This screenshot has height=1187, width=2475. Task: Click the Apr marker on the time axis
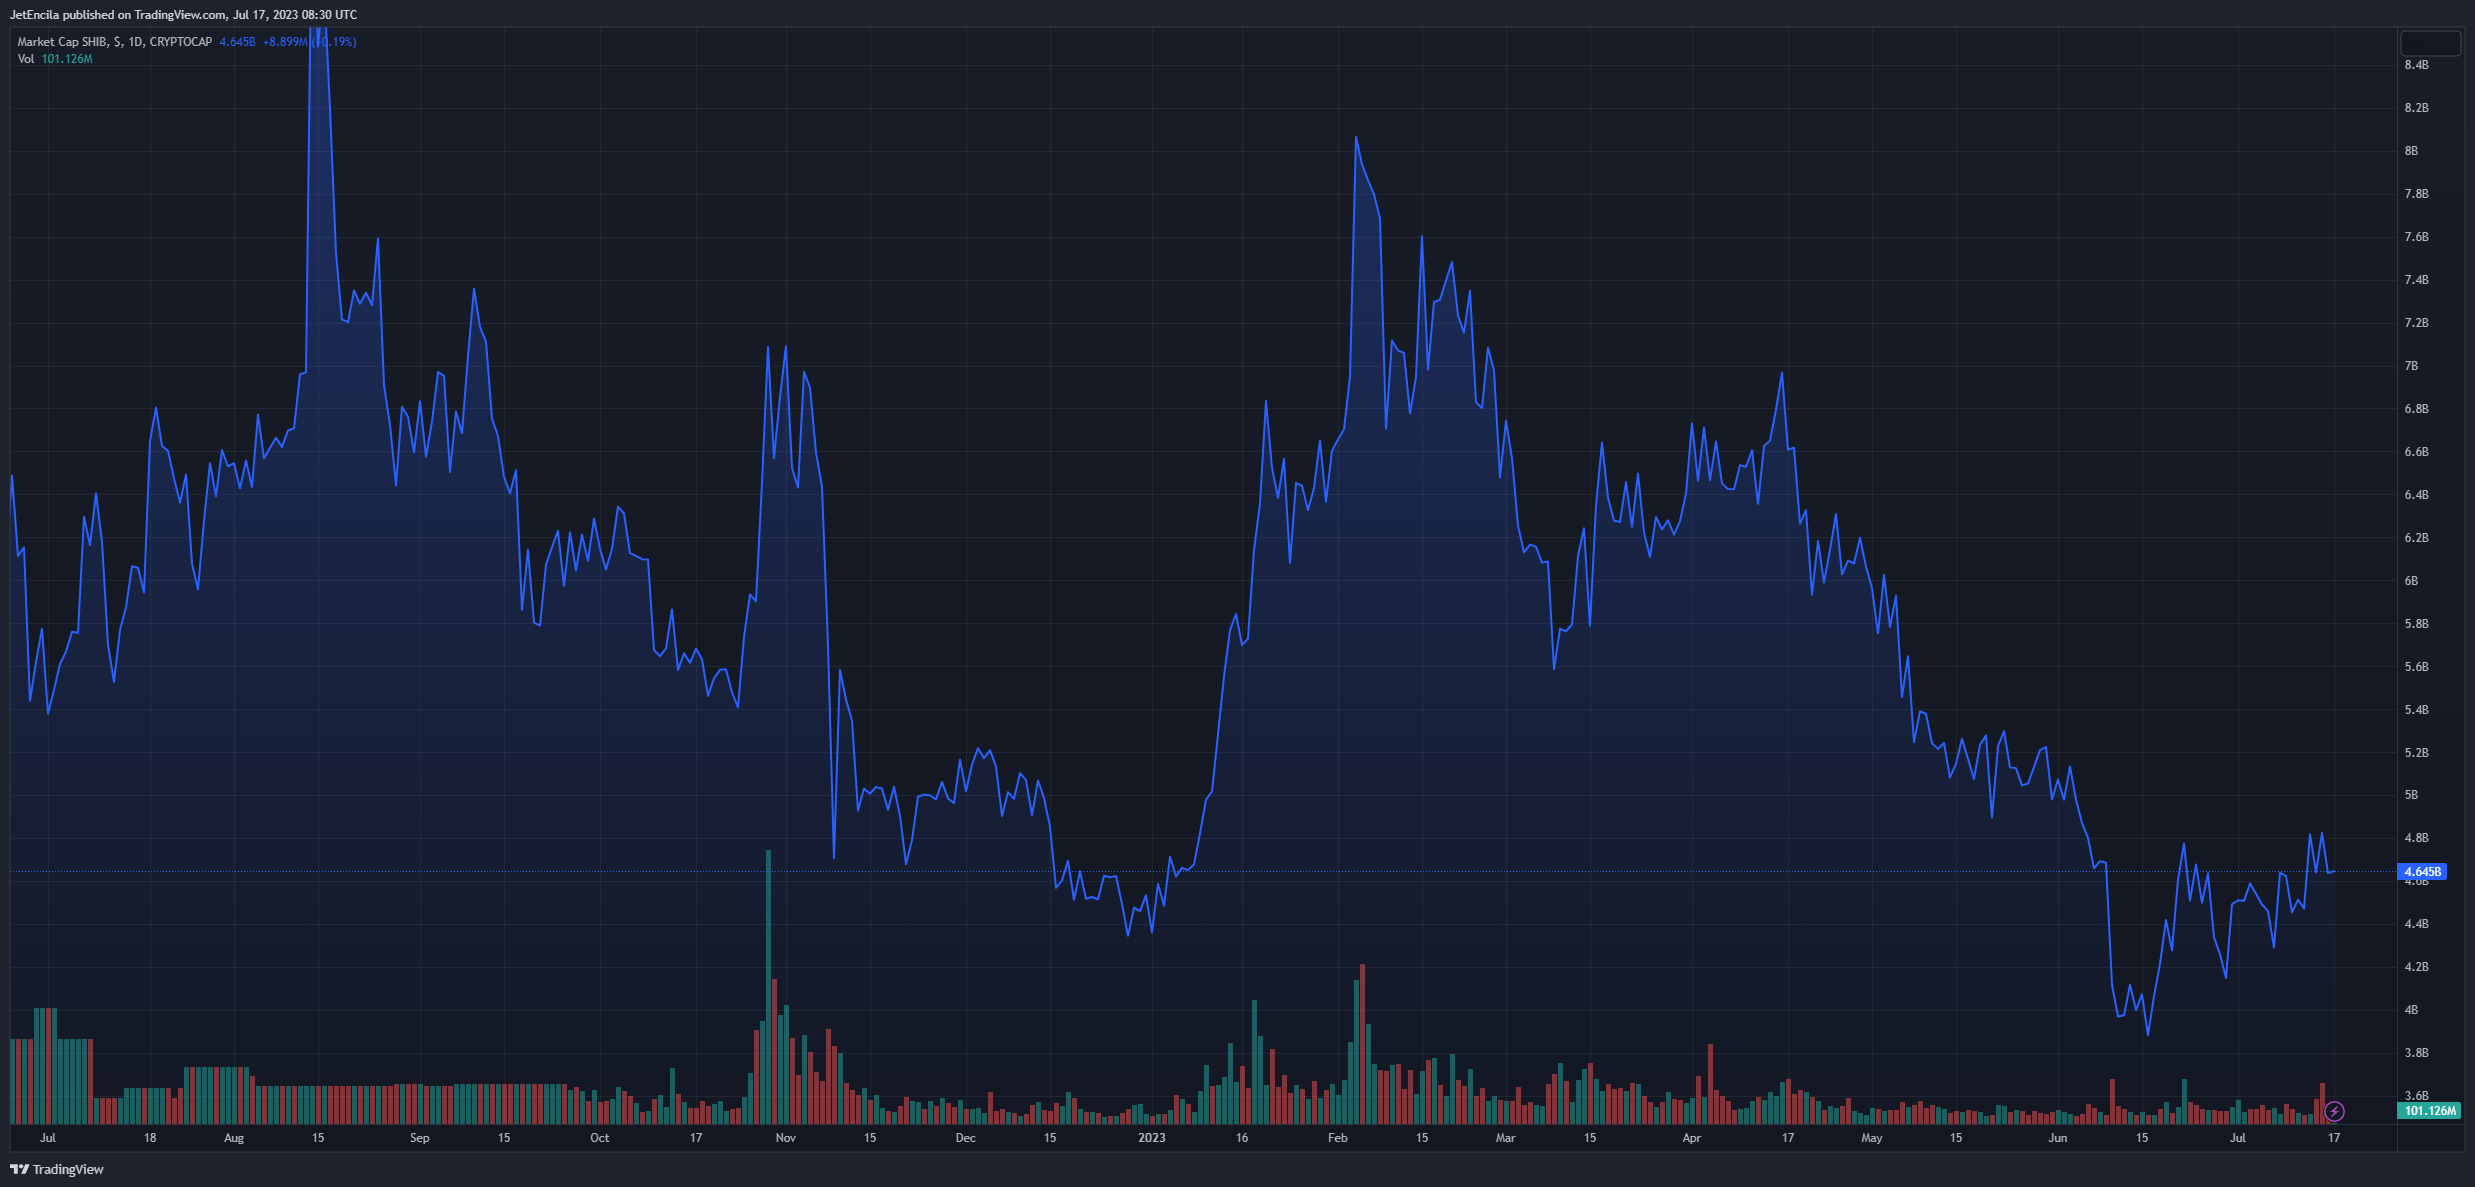point(1691,1138)
